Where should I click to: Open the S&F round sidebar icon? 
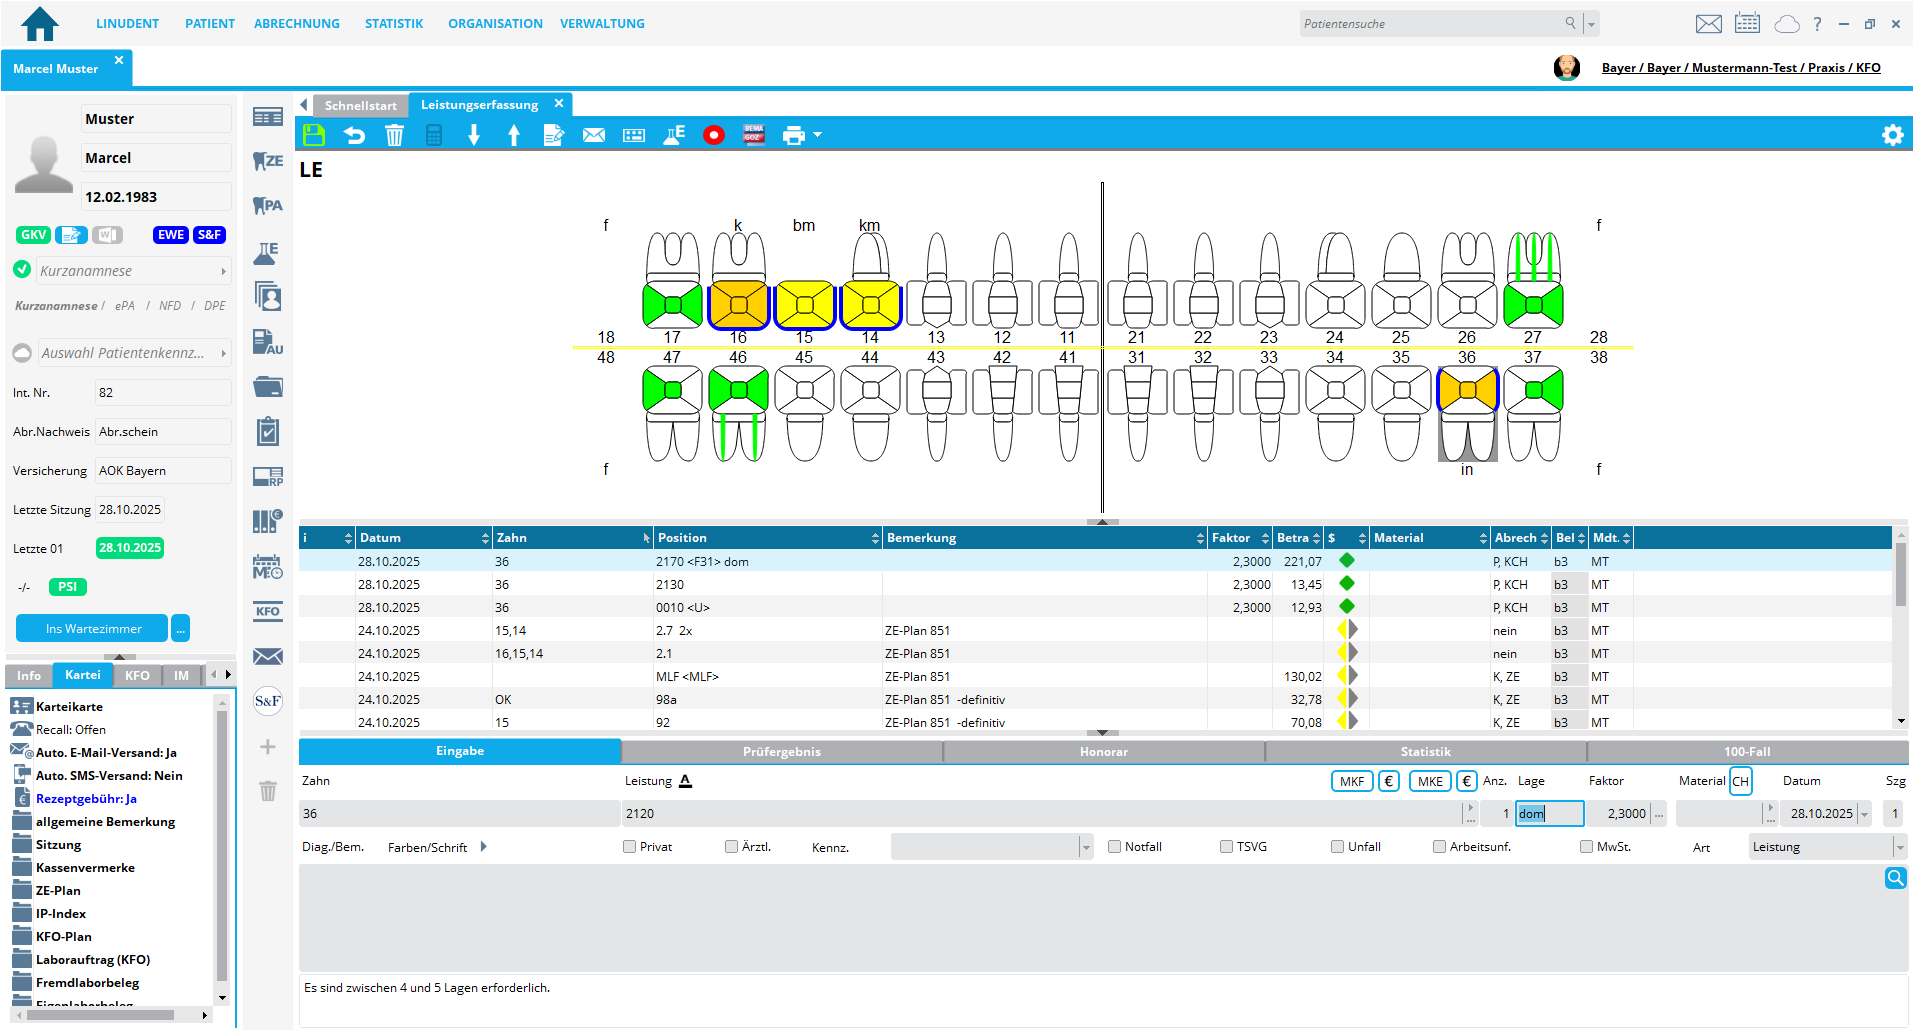[x=267, y=701]
